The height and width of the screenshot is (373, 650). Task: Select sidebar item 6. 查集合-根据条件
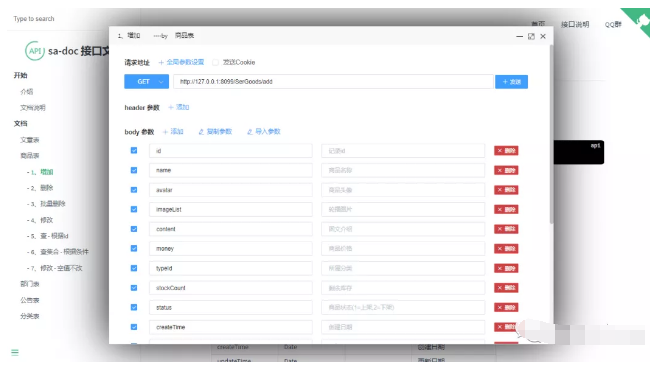pyautogui.click(x=58, y=252)
